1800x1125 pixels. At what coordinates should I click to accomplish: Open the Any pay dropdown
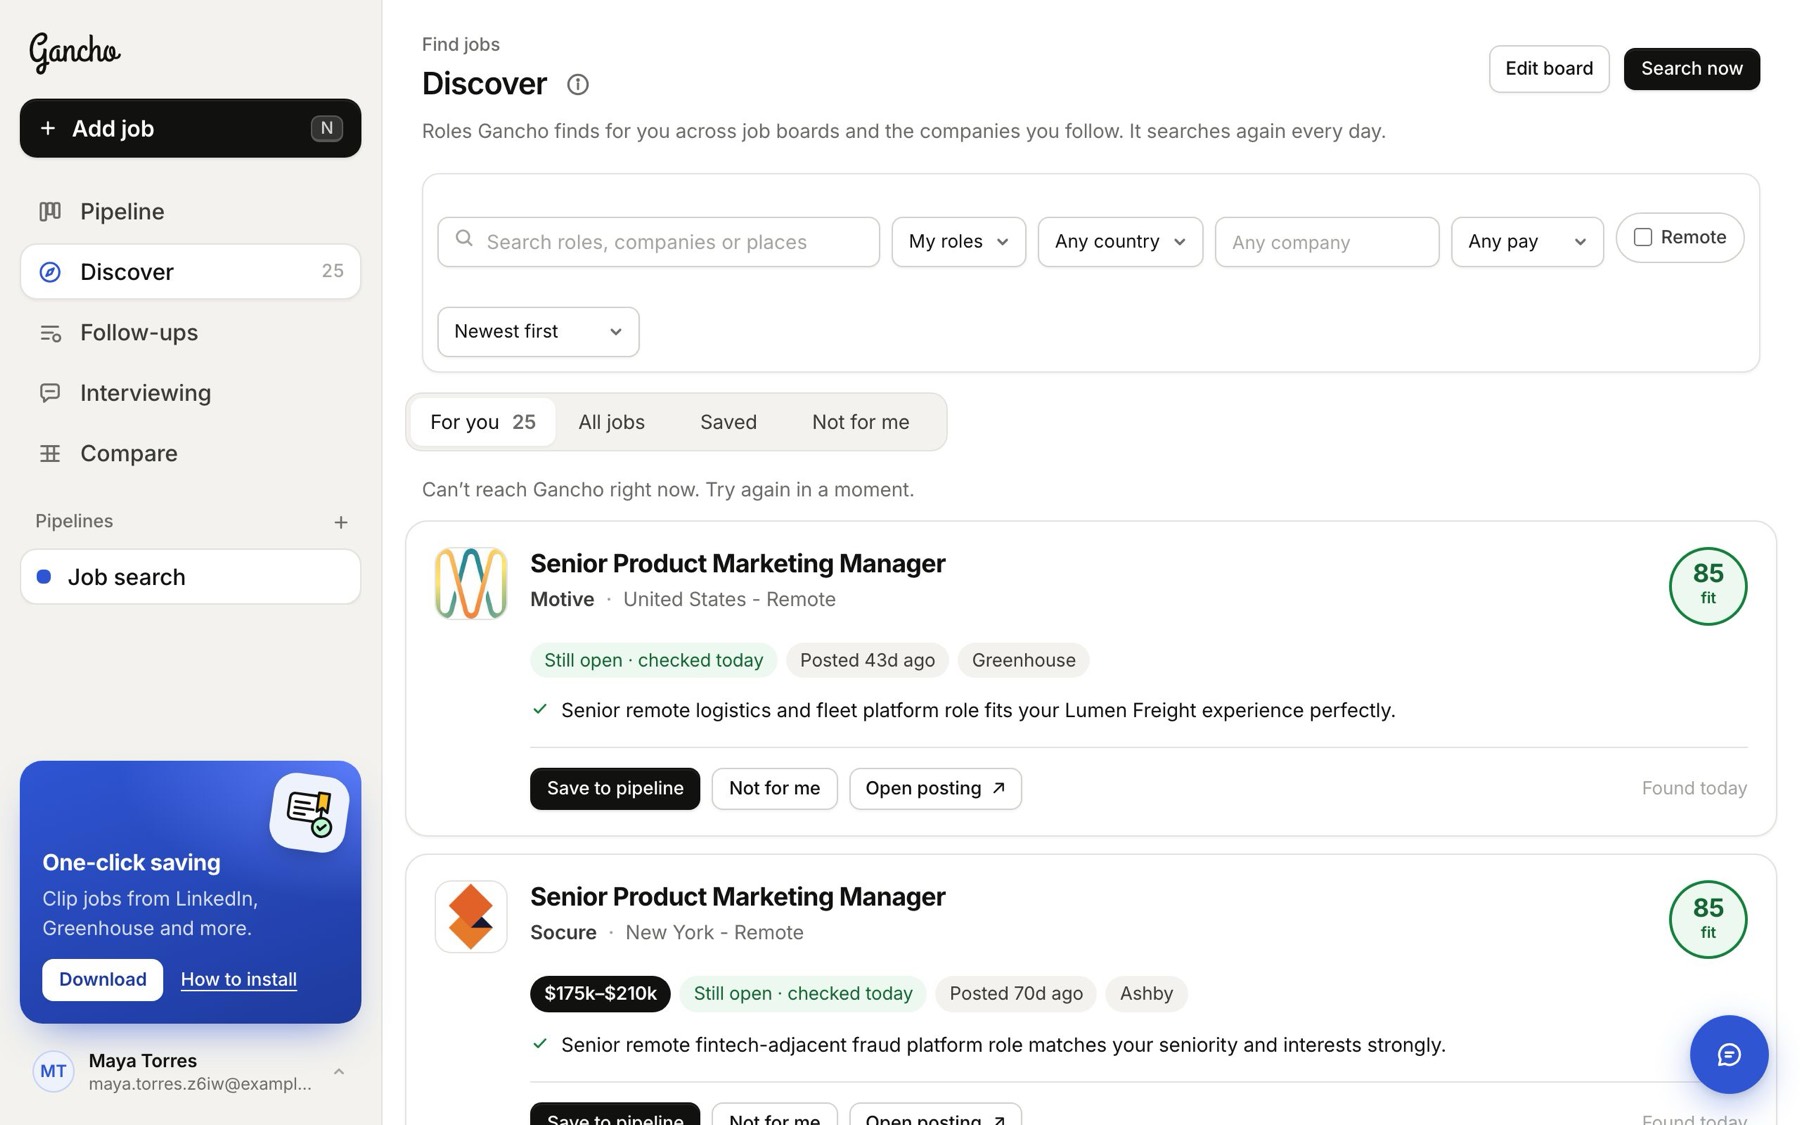pos(1527,242)
